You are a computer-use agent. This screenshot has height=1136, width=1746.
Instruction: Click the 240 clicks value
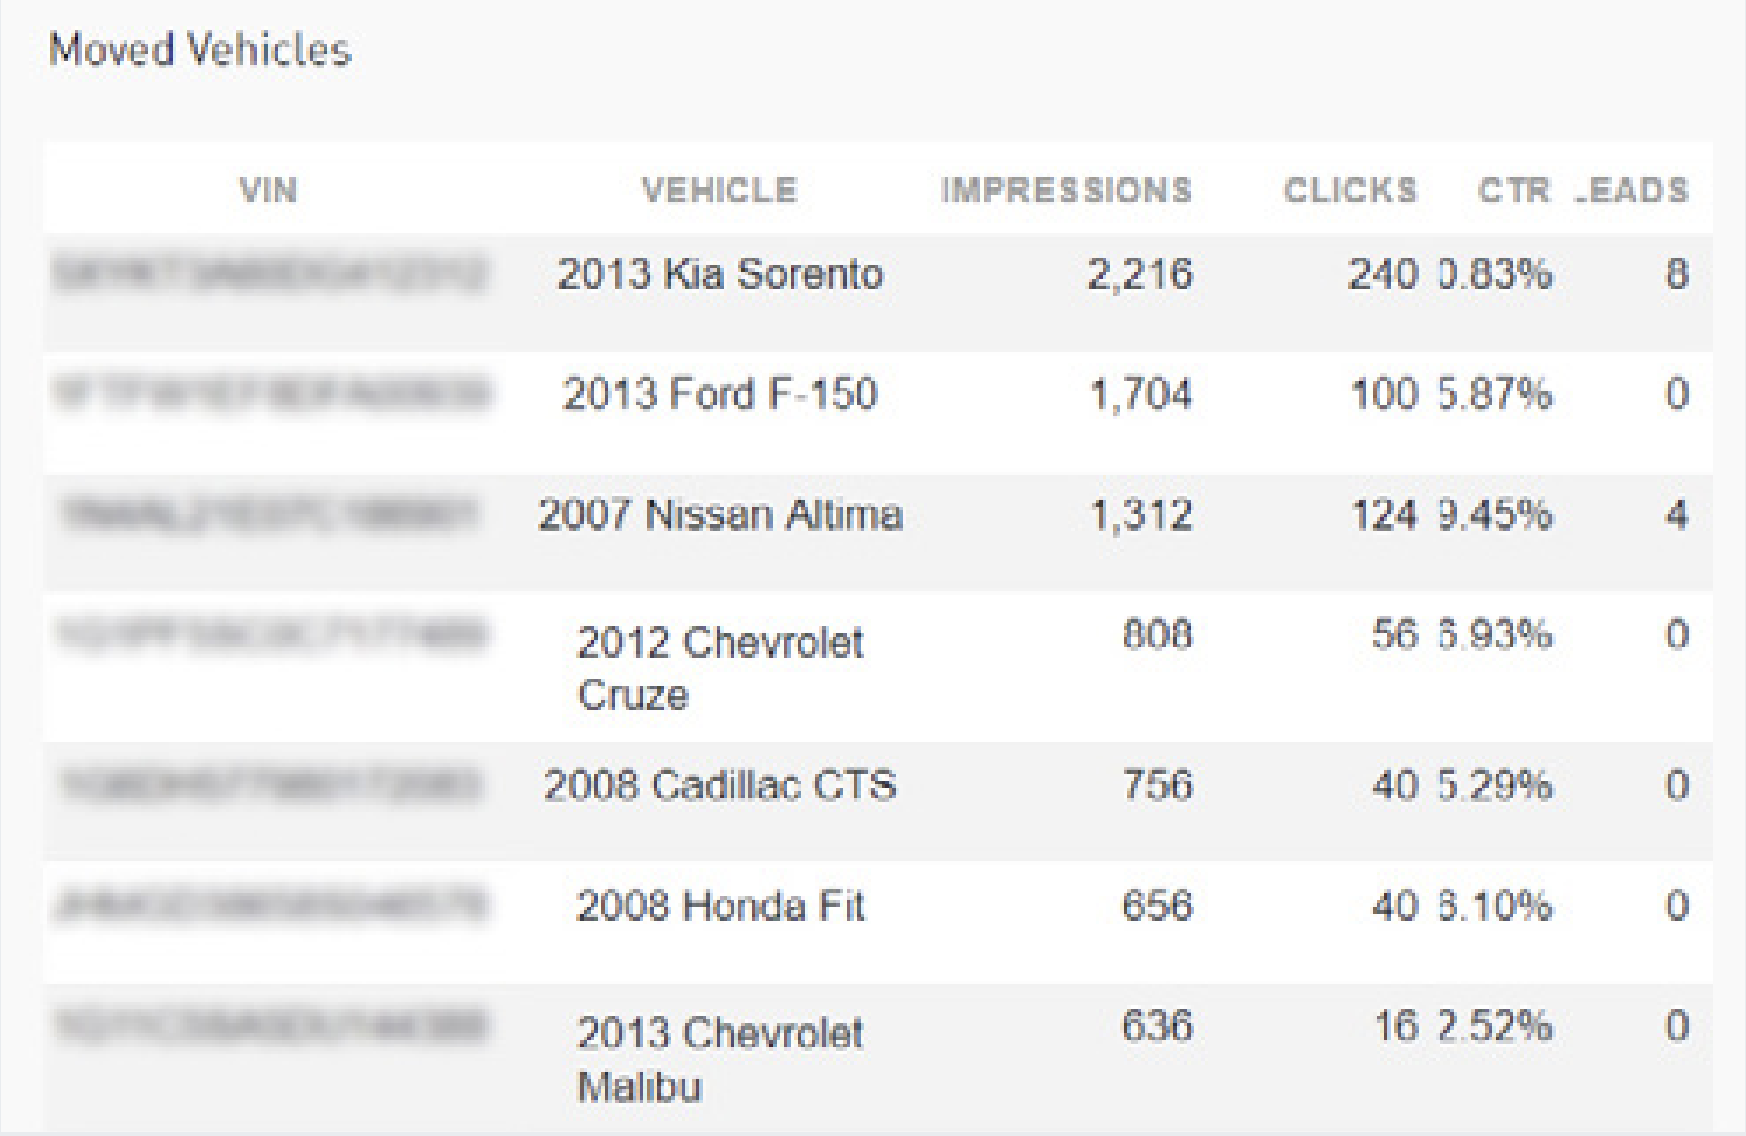(1383, 274)
